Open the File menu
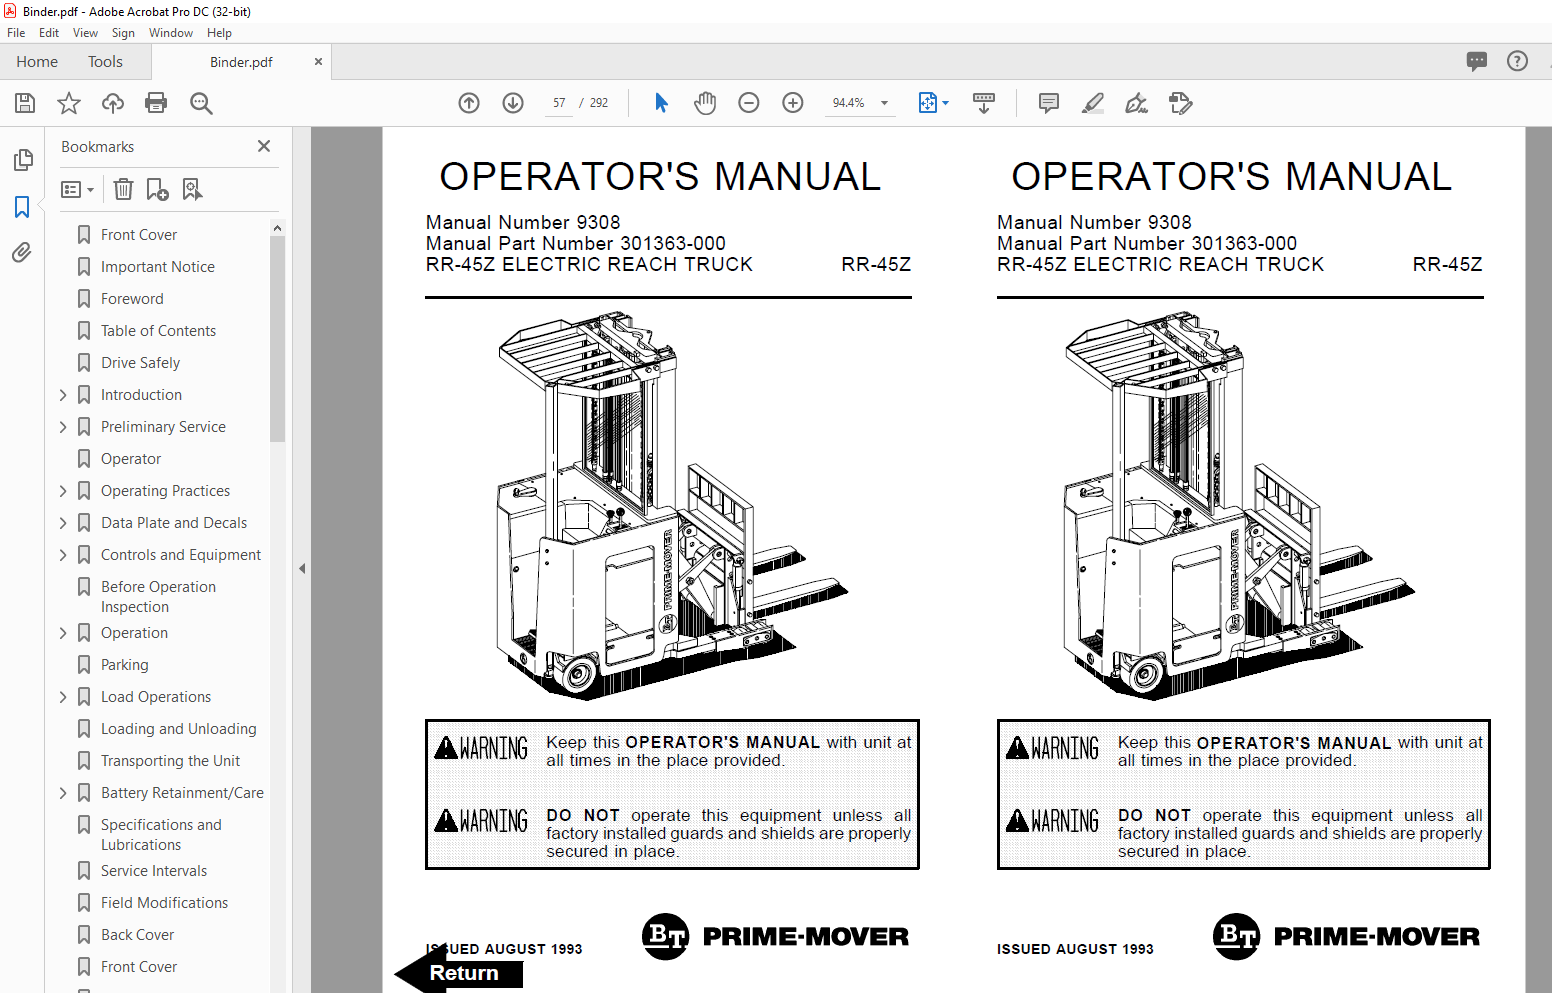 coord(16,33)
